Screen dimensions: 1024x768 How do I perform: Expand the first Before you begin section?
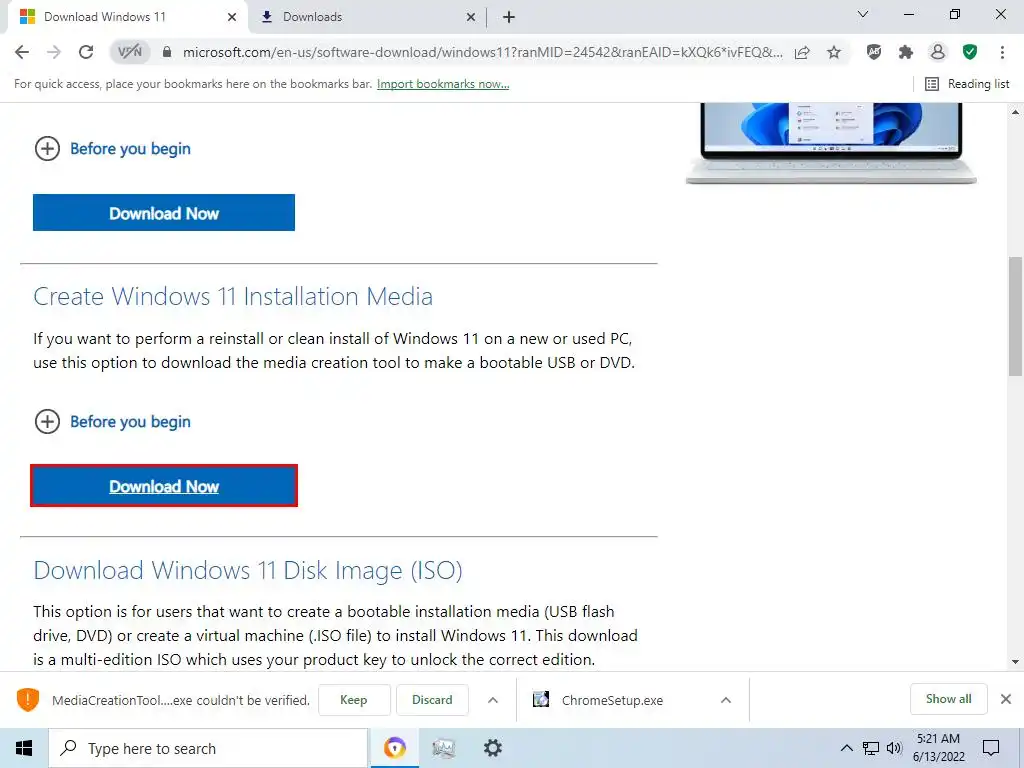pos(112,149)
